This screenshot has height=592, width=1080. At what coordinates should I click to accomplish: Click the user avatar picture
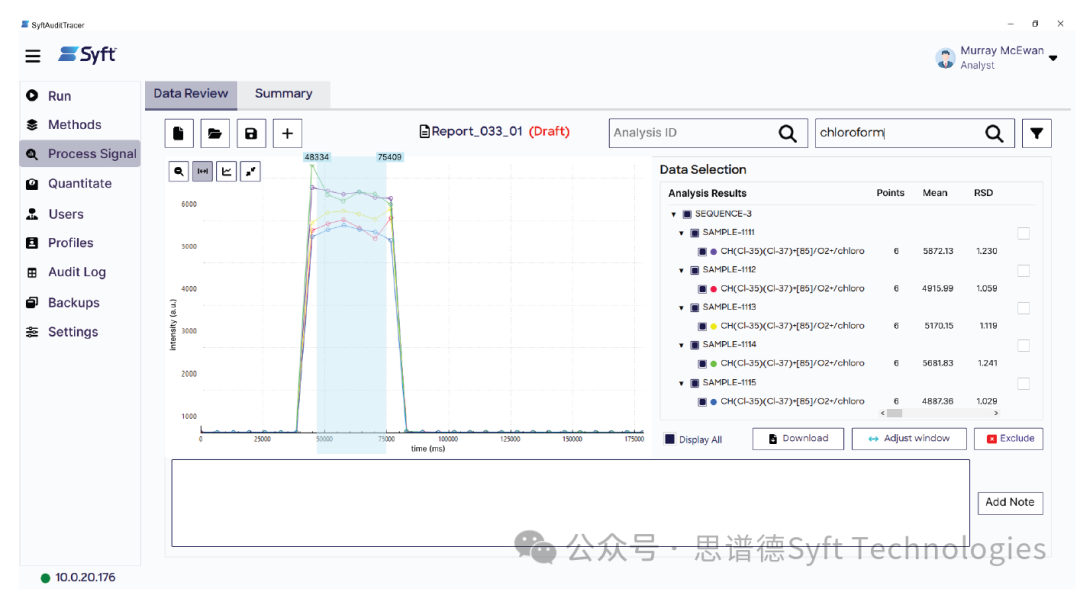click(x=945, y=58)
